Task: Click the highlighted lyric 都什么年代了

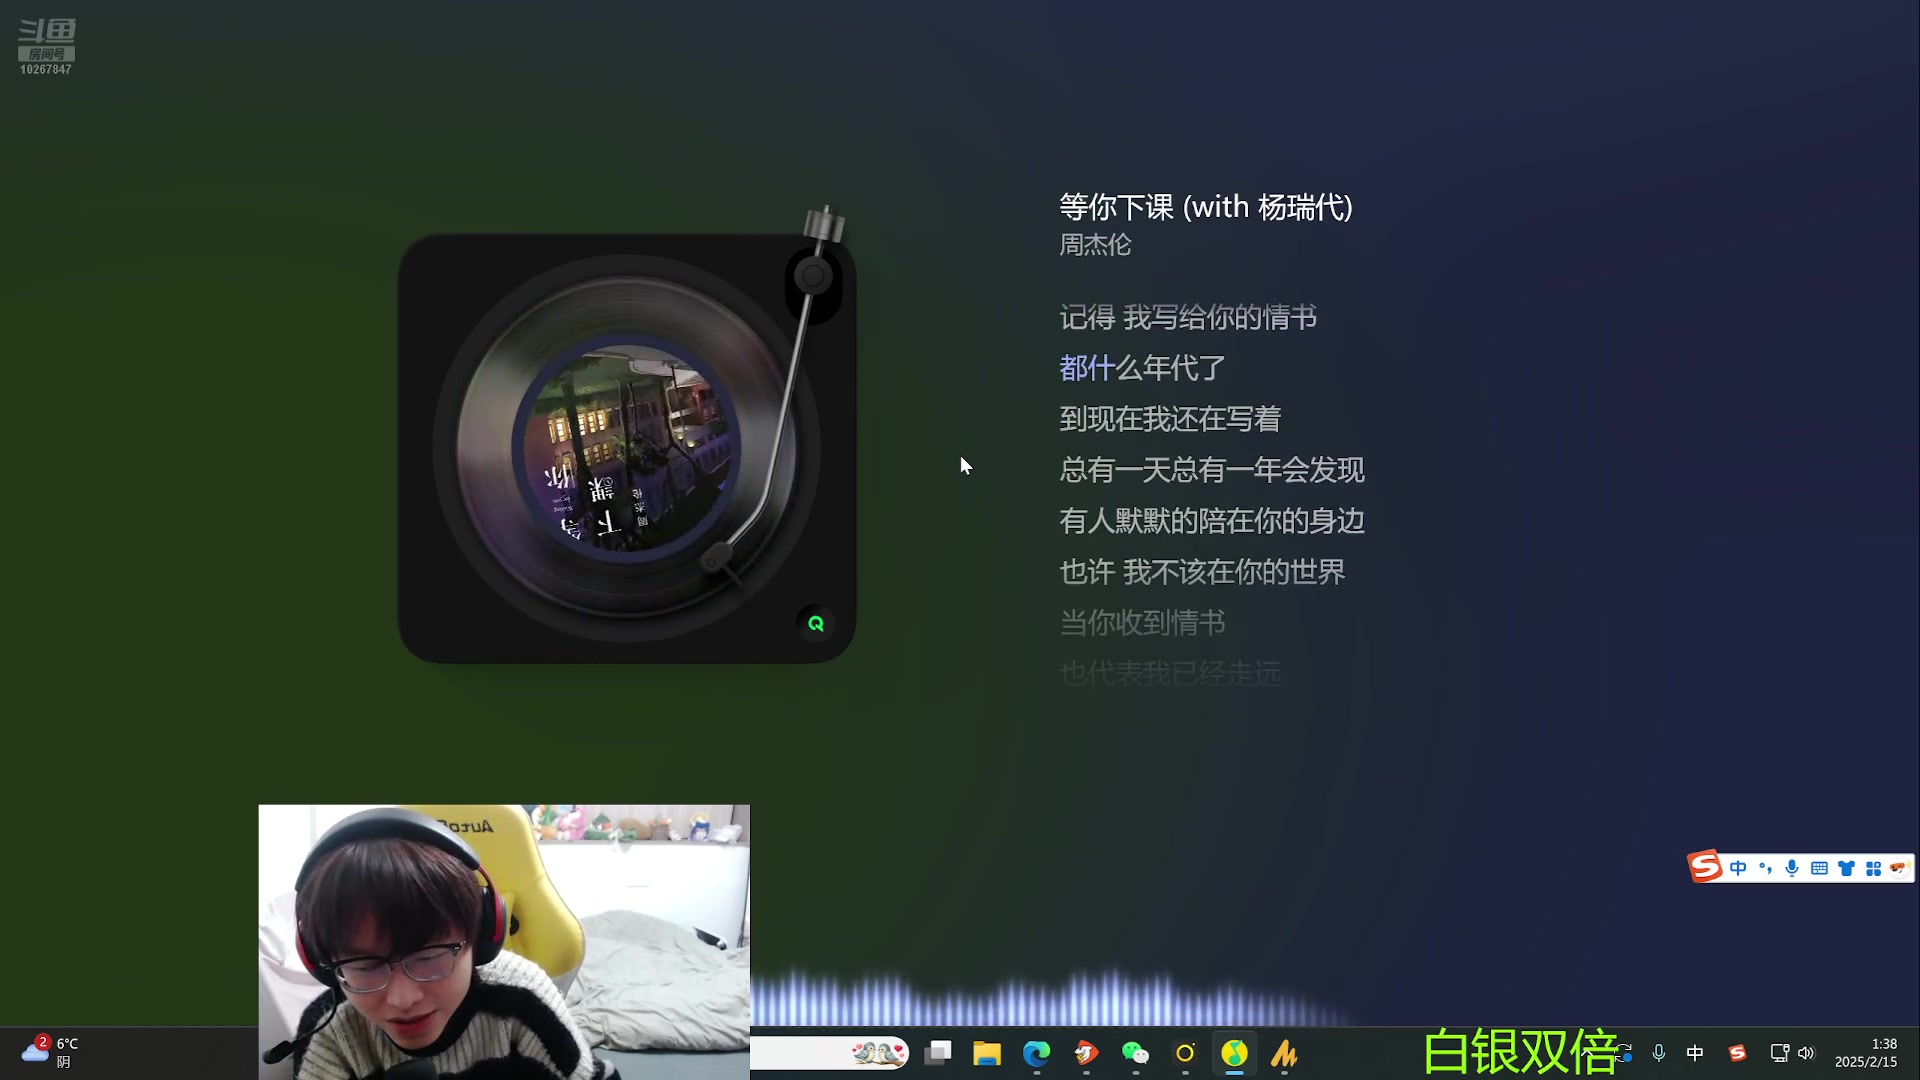Action: tap(1142, 368)
